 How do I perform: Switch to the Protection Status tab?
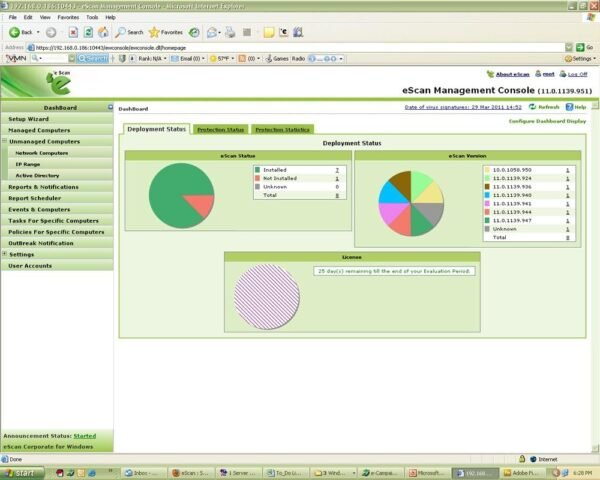220,129
